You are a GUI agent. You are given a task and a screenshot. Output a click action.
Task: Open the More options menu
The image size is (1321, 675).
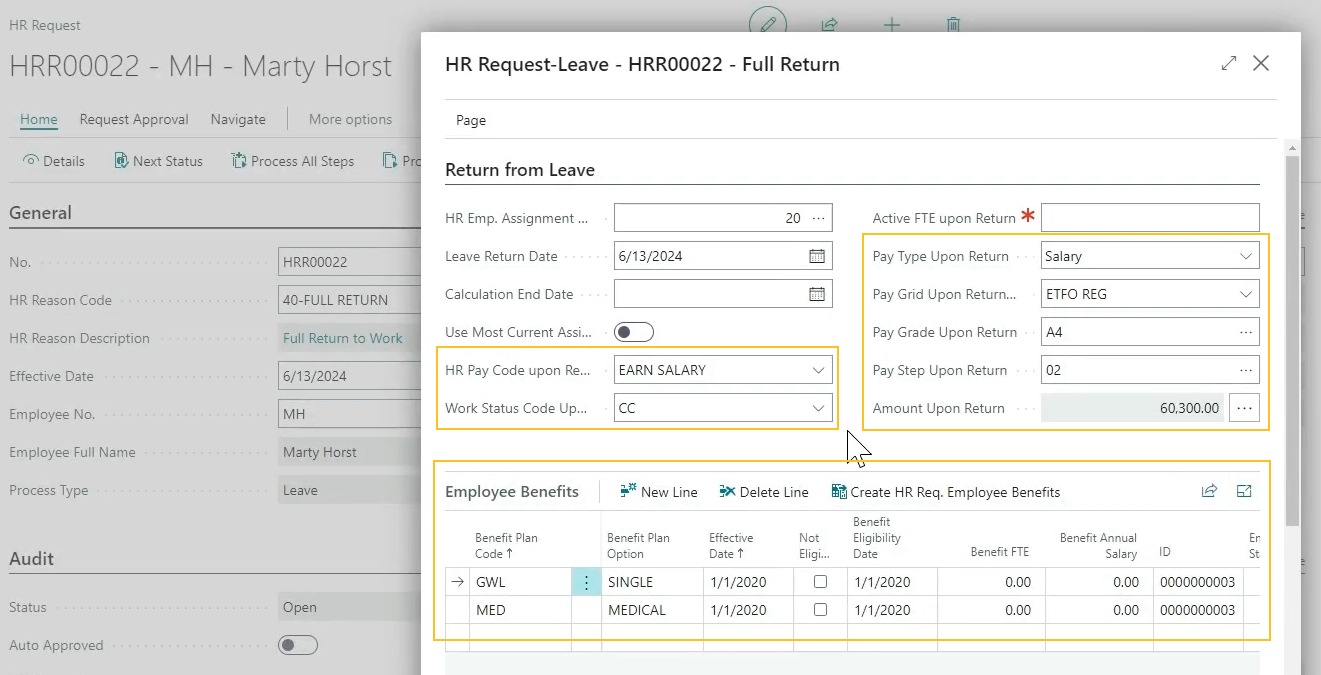click(350, 119)
